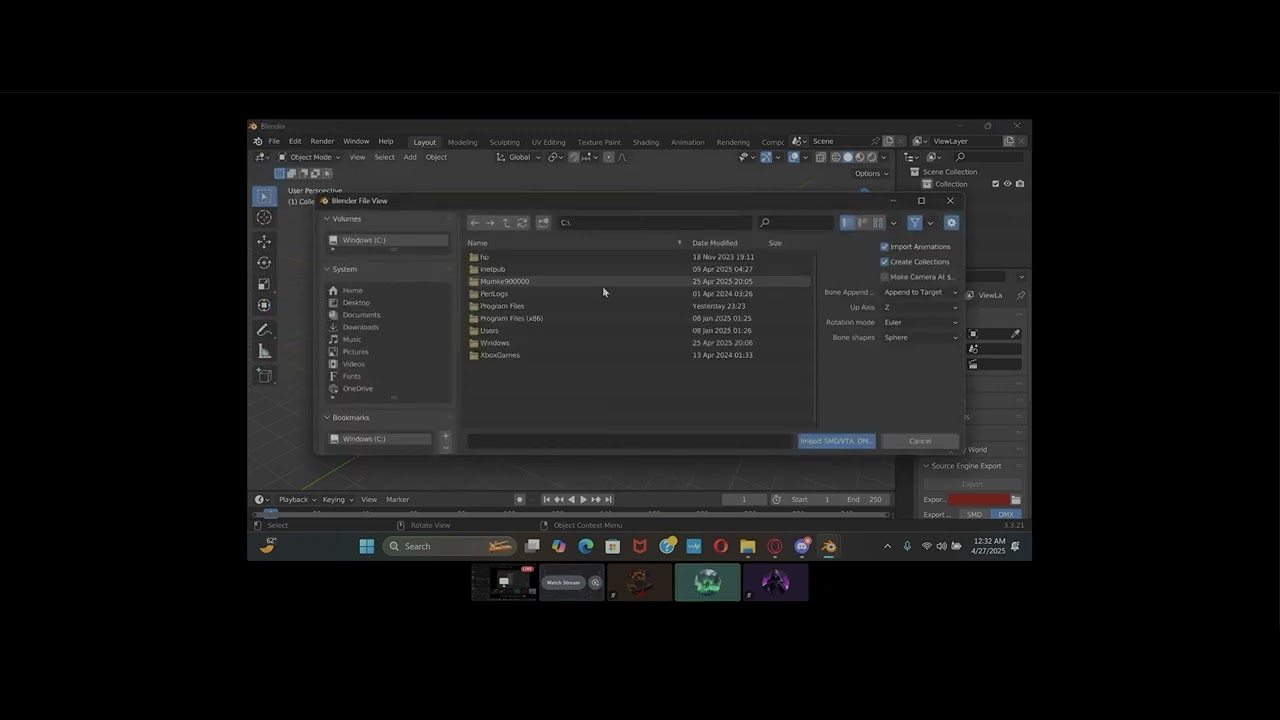Screen dimensions: 1280x720
Task: Click folder icon beside Export path field
Action: tap(1016, 500)
